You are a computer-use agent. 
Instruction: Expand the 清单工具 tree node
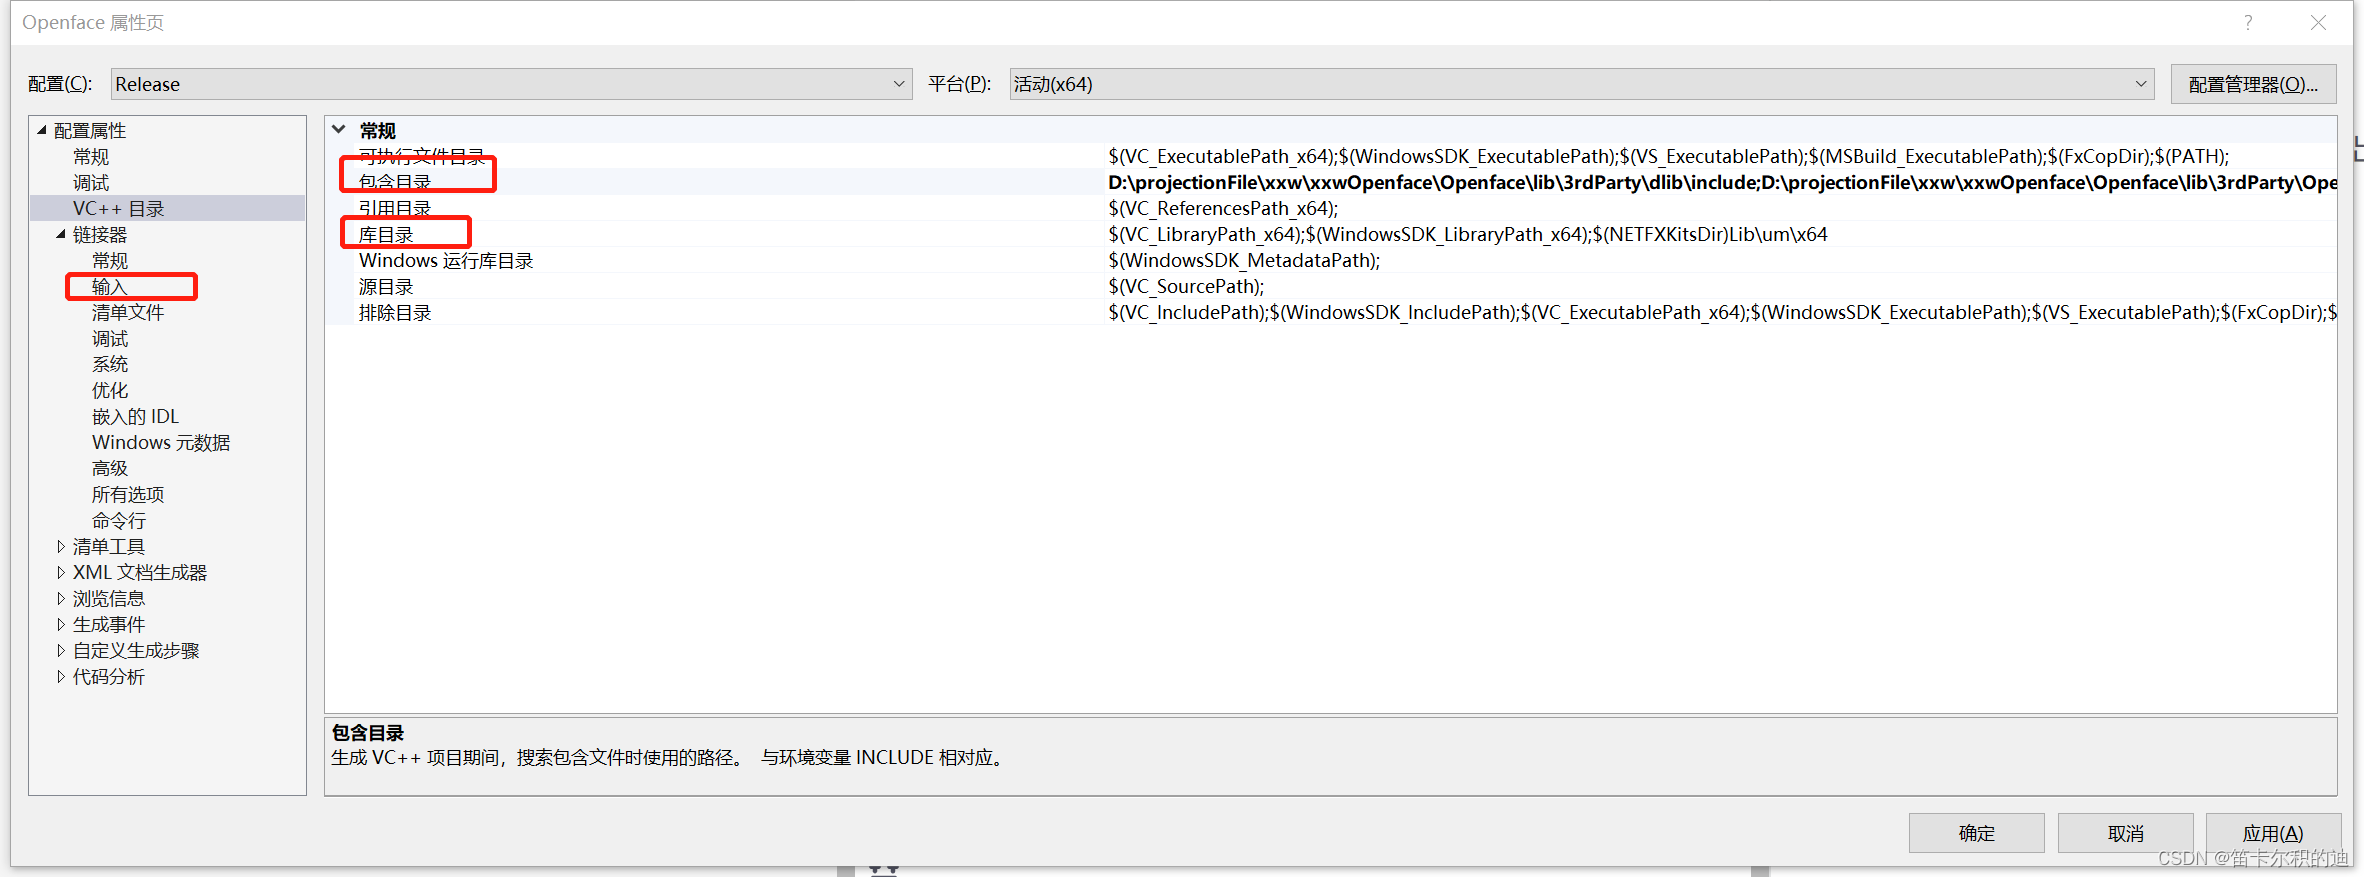(61, 546)
